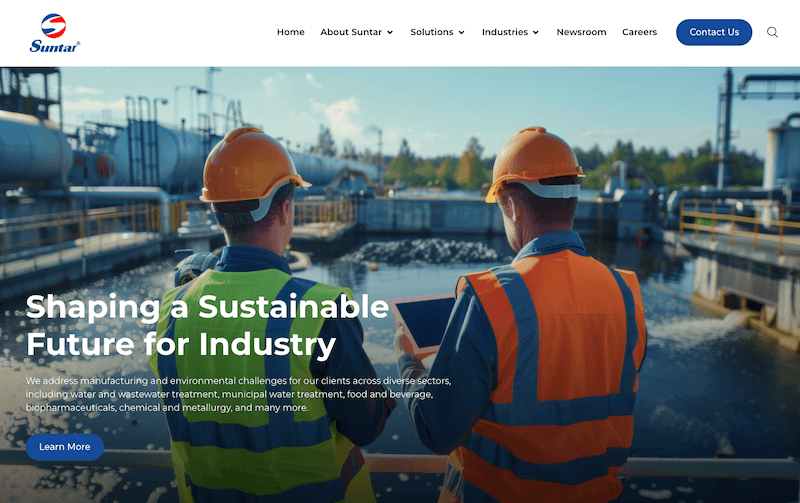Open search with the magnifier icon

pyautogui.click(x=772, y=32)
